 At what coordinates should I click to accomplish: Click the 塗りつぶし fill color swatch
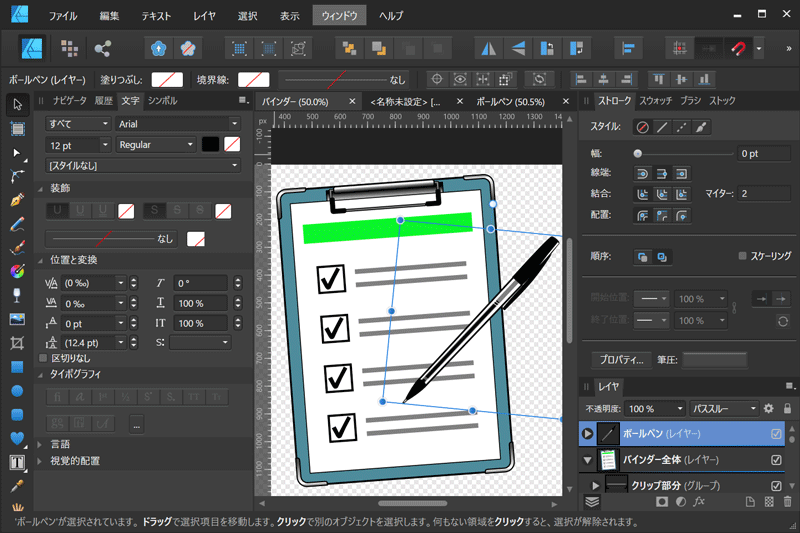[167, 80]
